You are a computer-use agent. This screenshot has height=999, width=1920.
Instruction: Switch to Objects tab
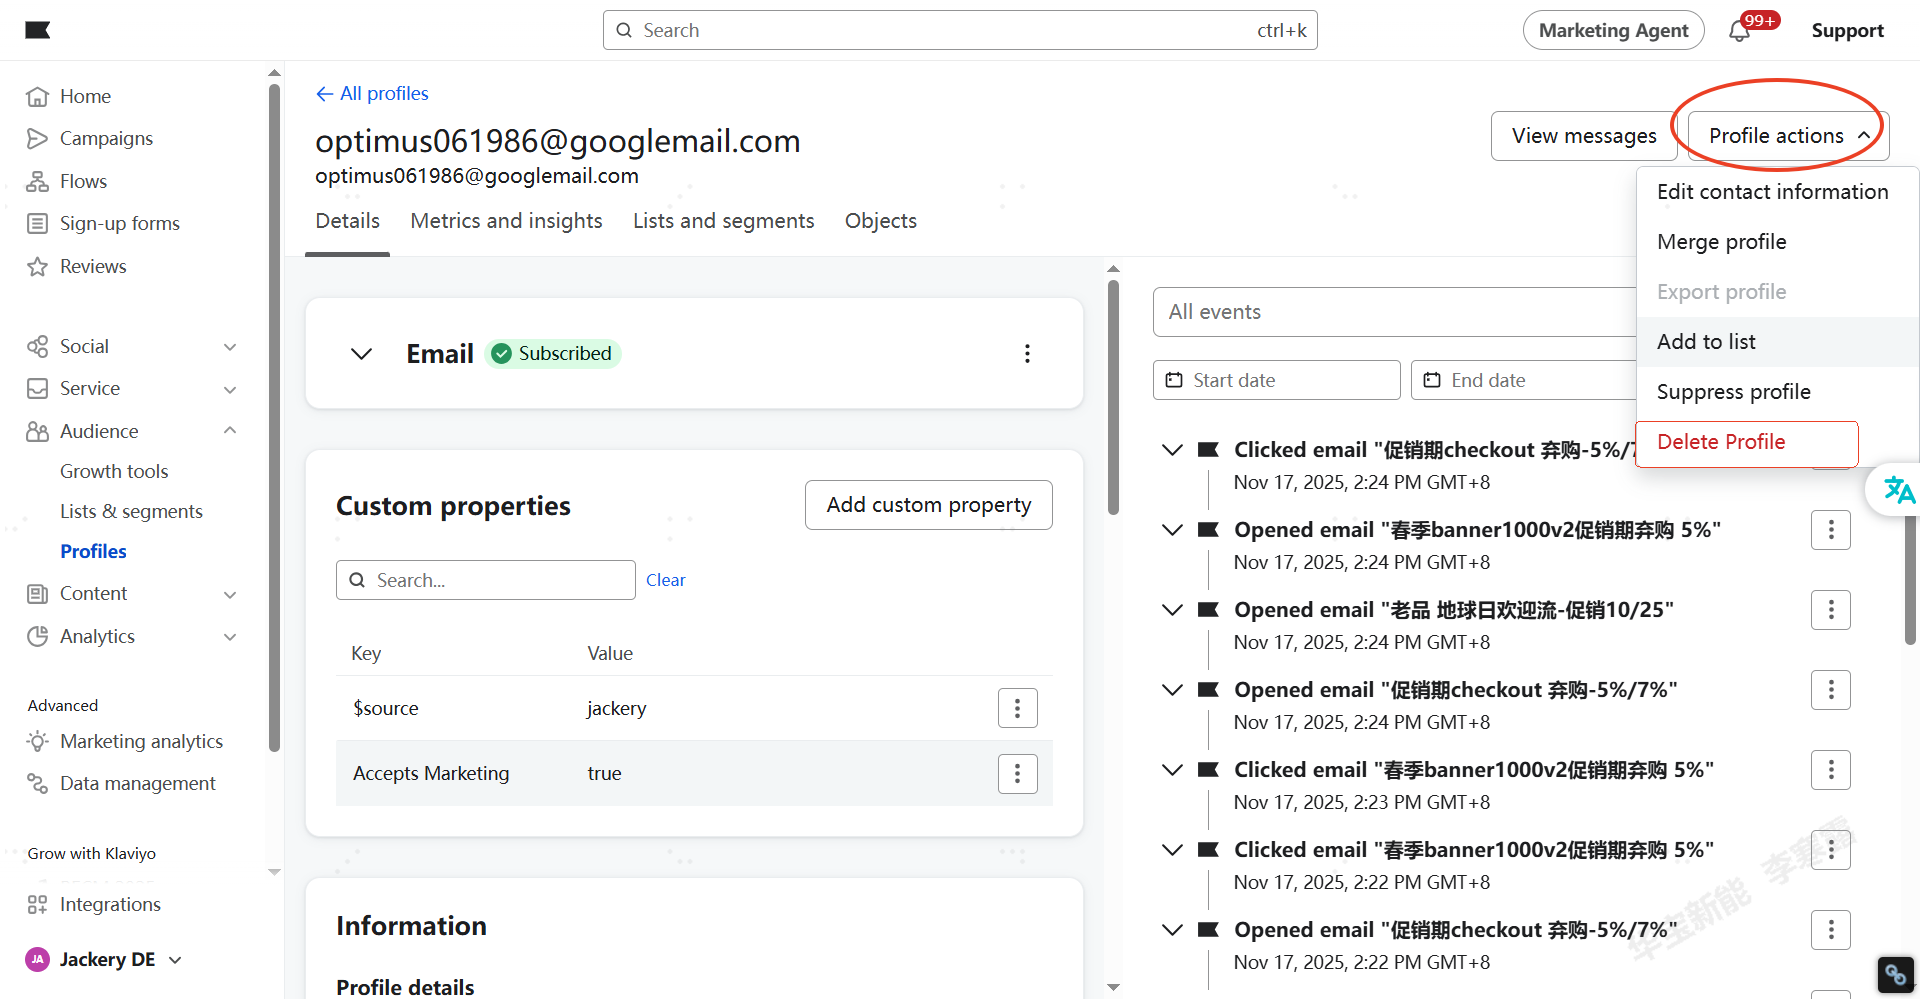pos(880,221)
